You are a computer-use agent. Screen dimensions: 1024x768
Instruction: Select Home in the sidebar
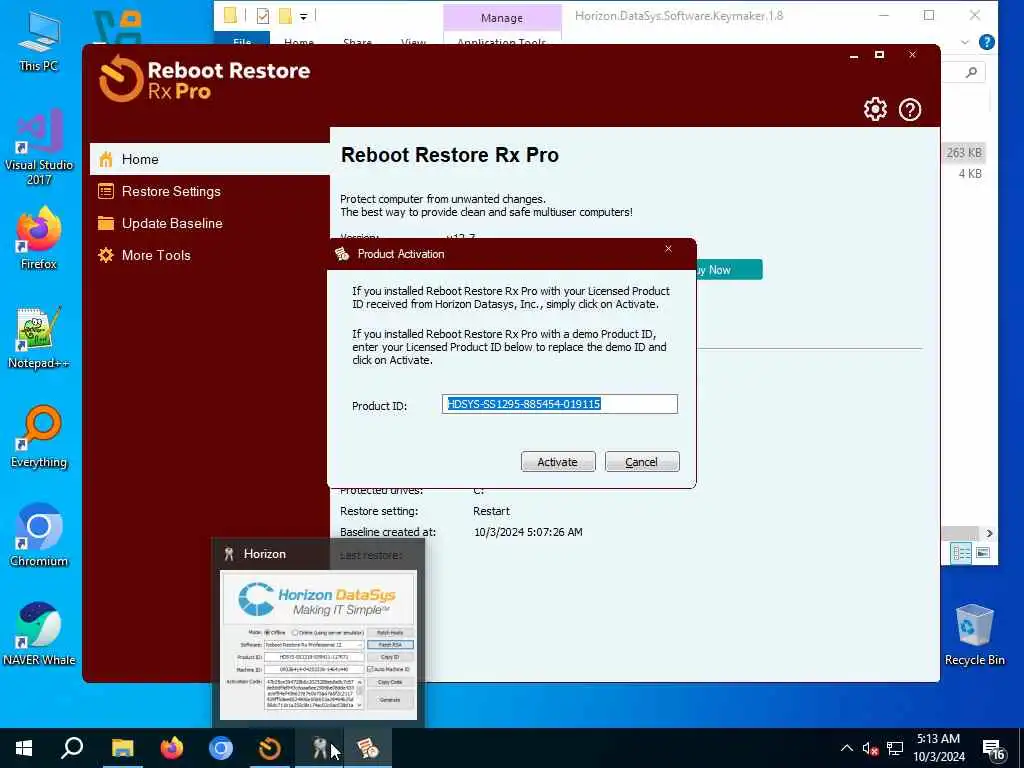pos(210,159)
